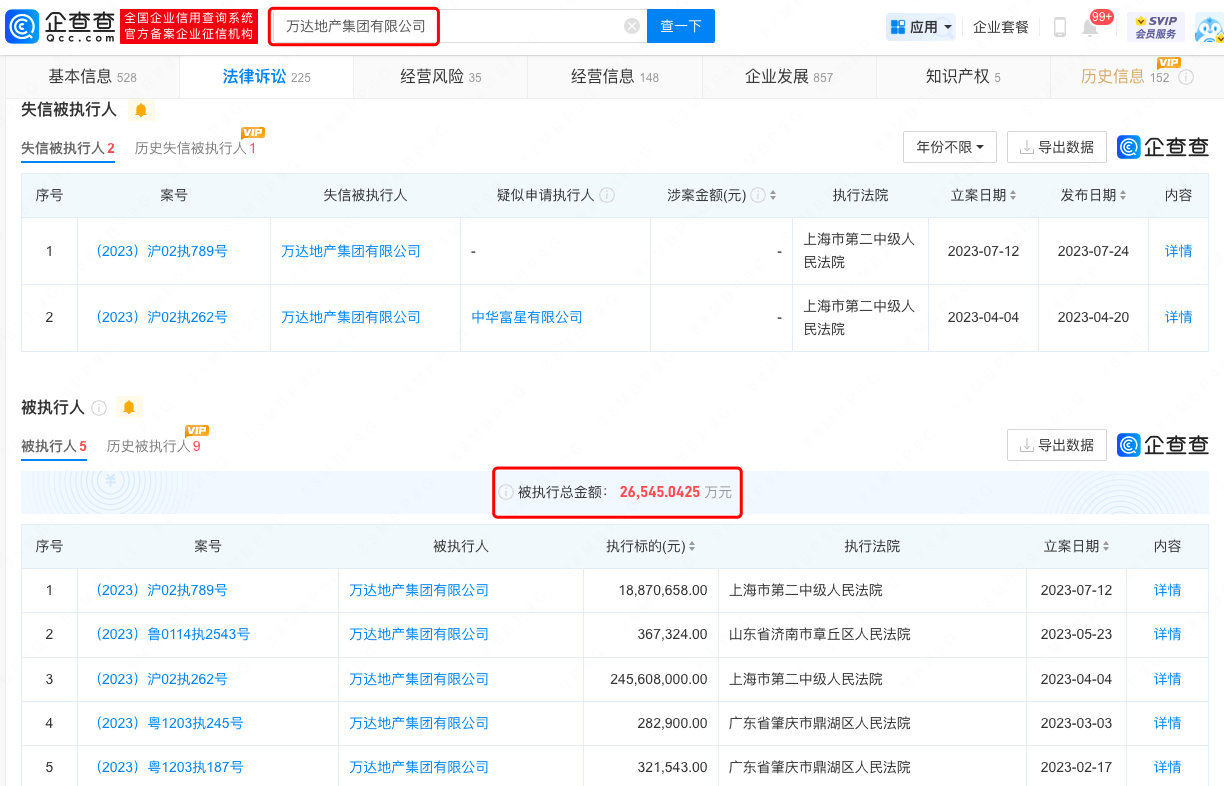The height and width of the screenshot is (786, 1224).
Task: Switch to 基本信息 tab
Action: pos(92,77)
